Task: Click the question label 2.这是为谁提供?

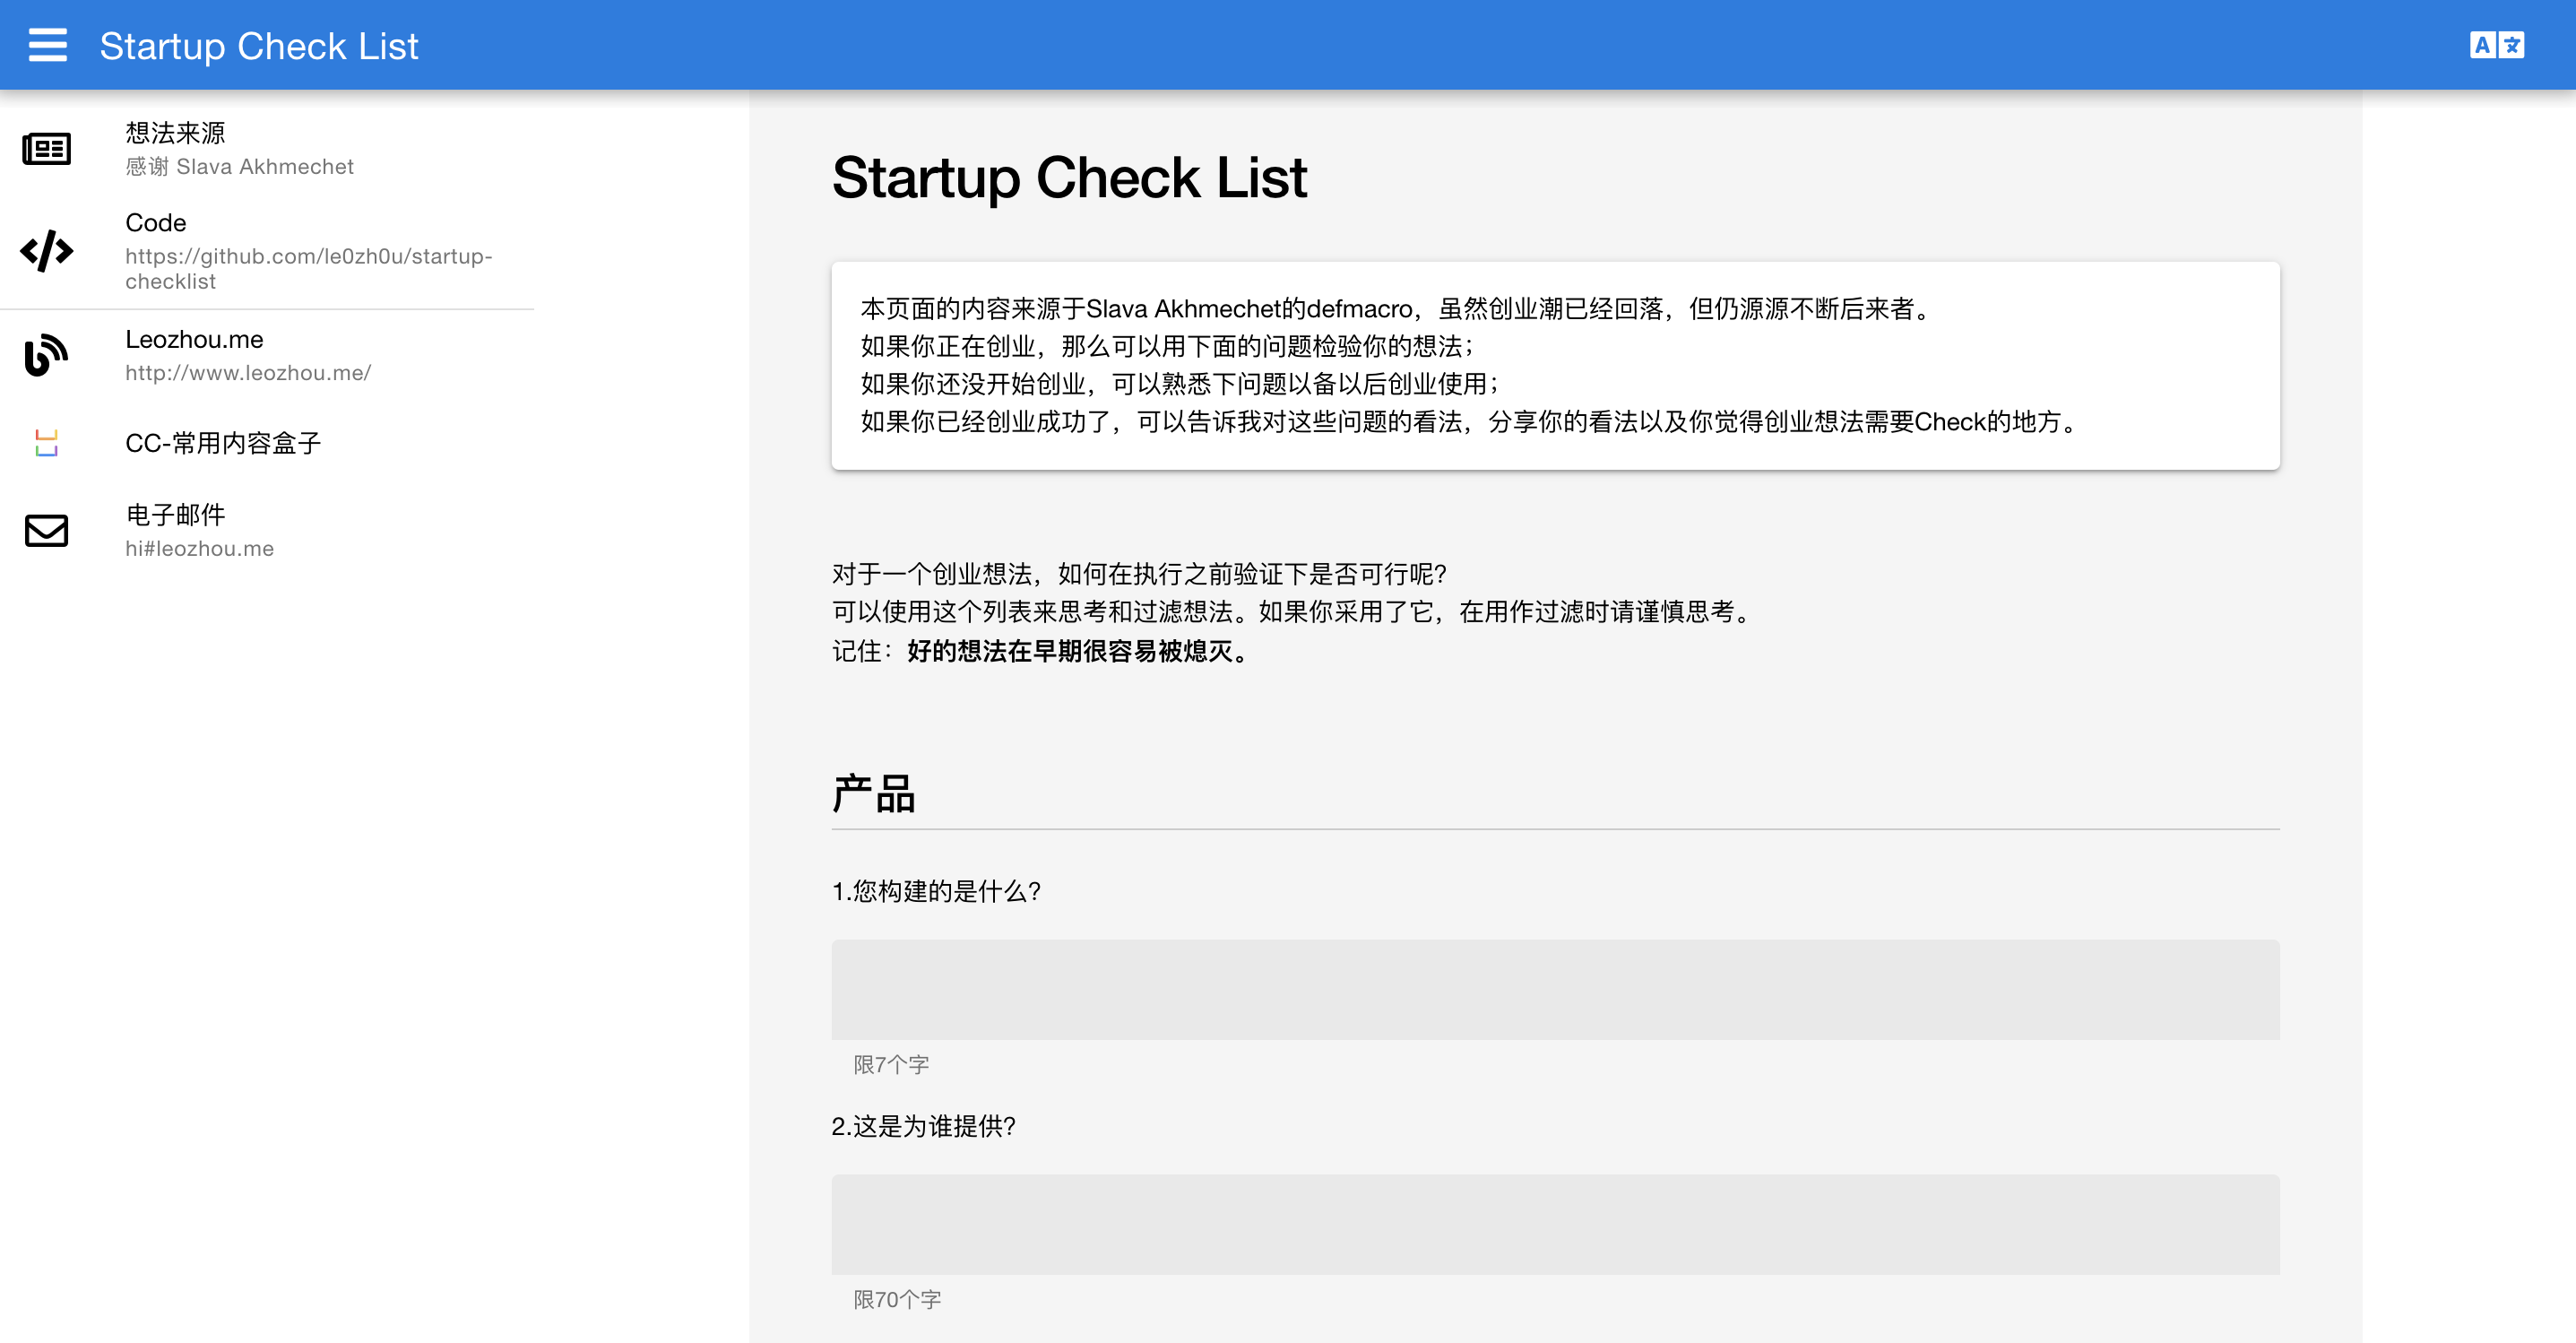Action: click(x=924, y=1126)
